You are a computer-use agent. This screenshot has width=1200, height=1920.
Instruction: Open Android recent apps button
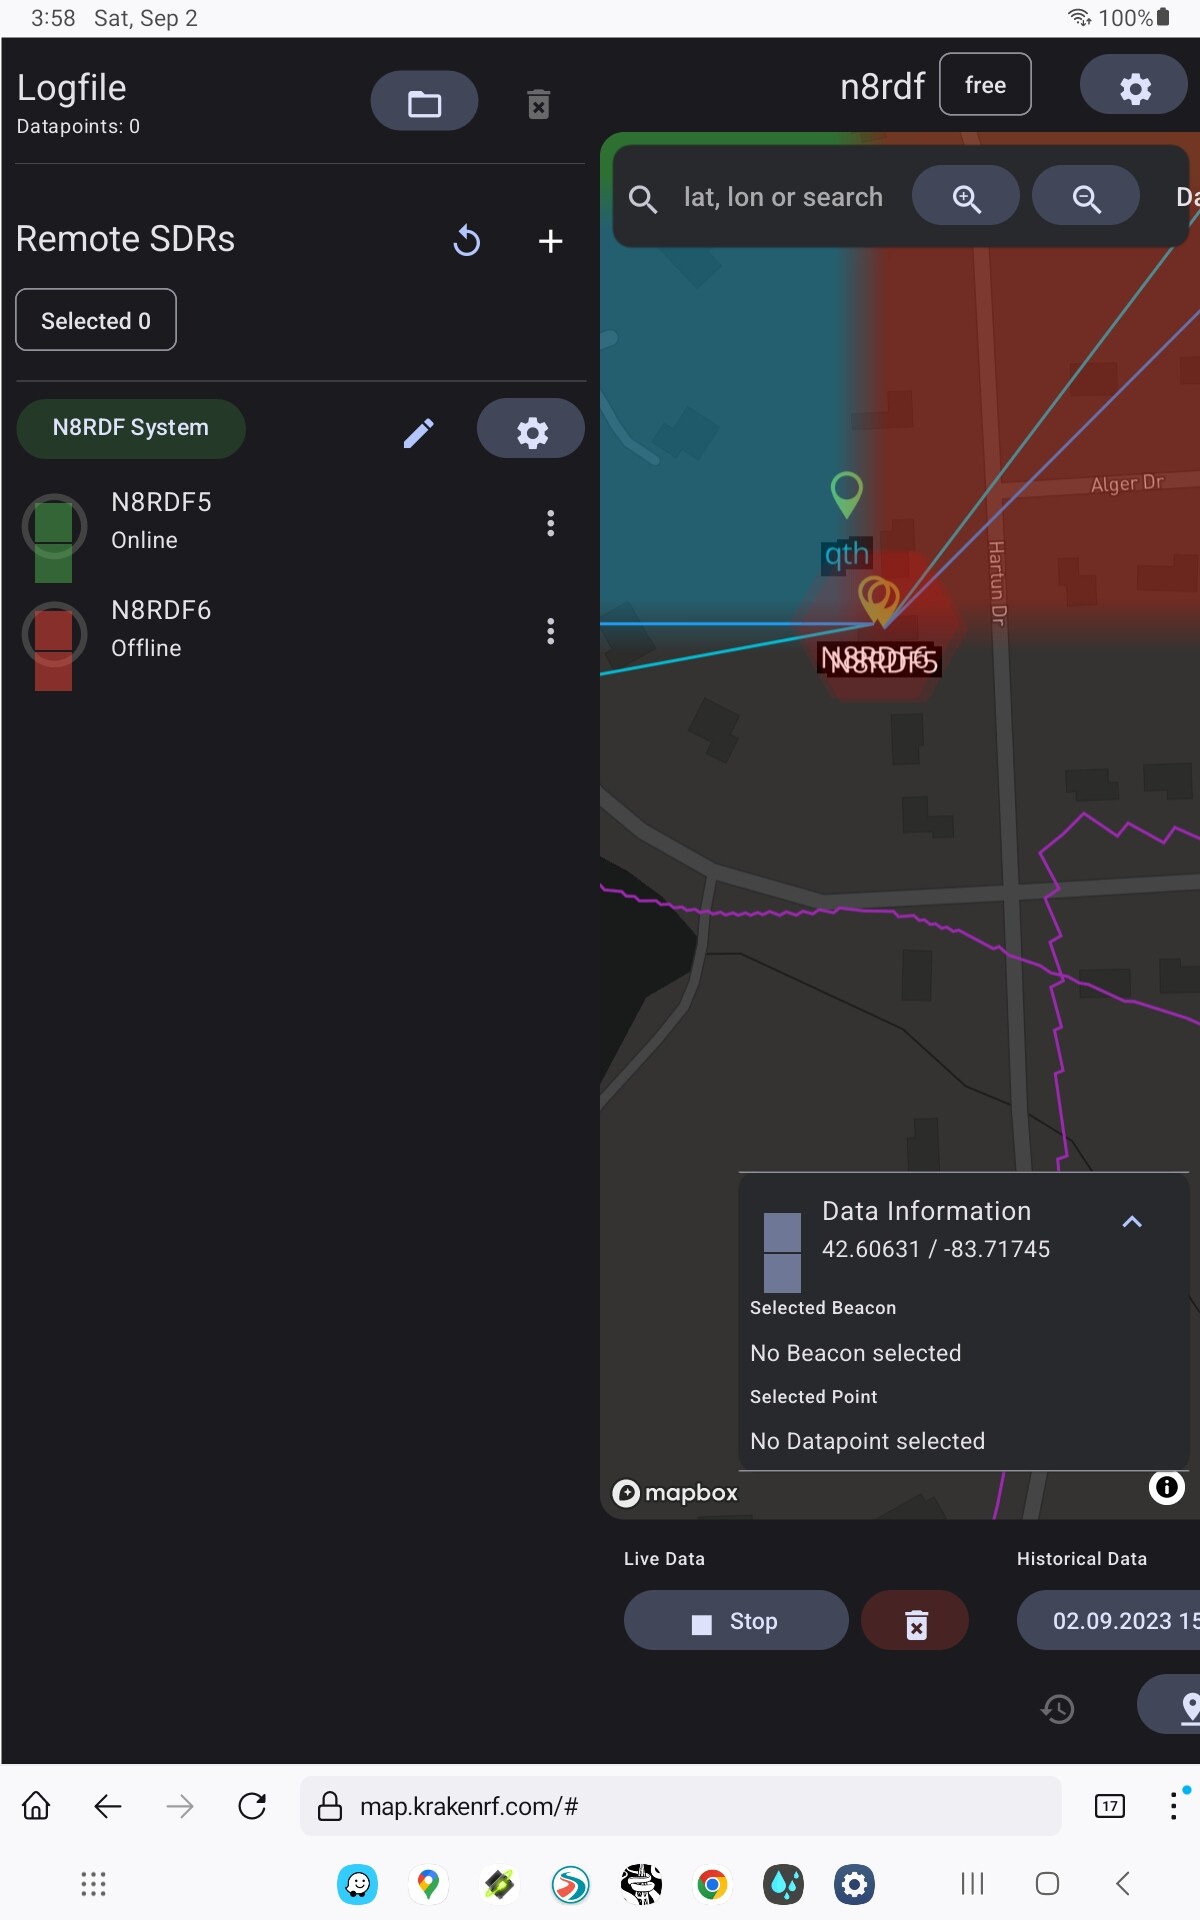(x=972, y=1884)
